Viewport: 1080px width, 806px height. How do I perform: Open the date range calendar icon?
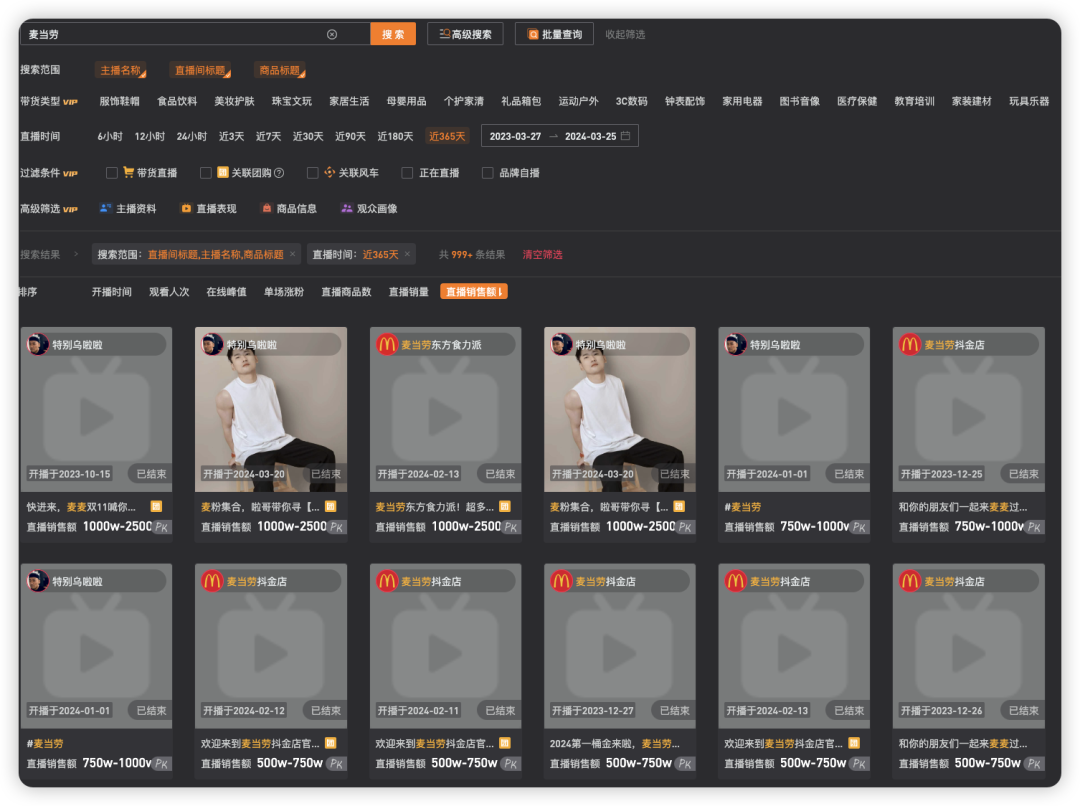[x=626, y=136]
